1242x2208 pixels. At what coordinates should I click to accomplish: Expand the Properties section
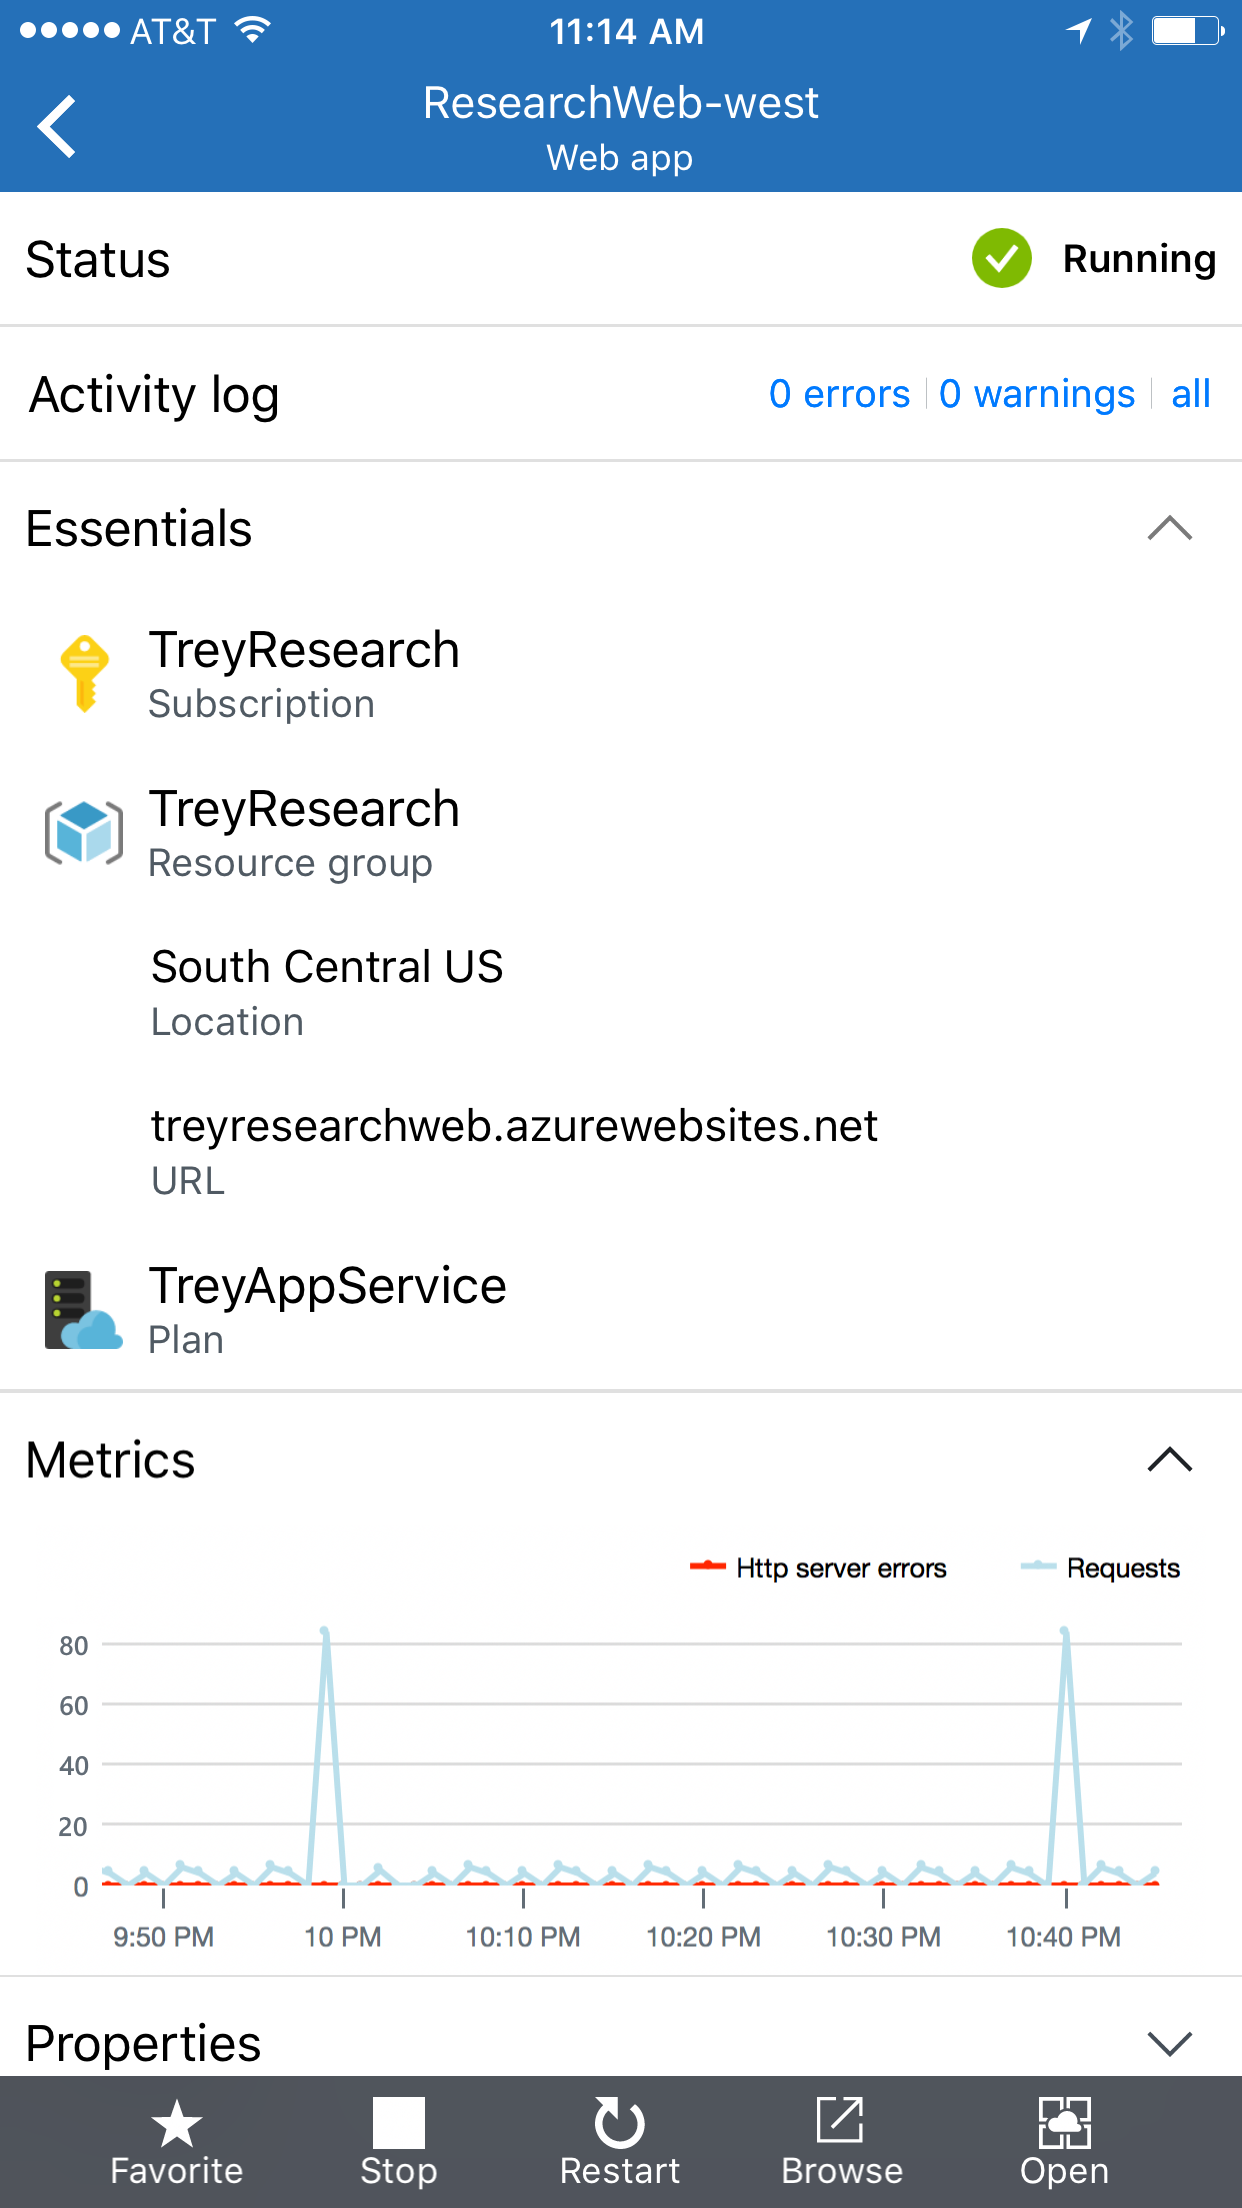pos(1170,2043)
